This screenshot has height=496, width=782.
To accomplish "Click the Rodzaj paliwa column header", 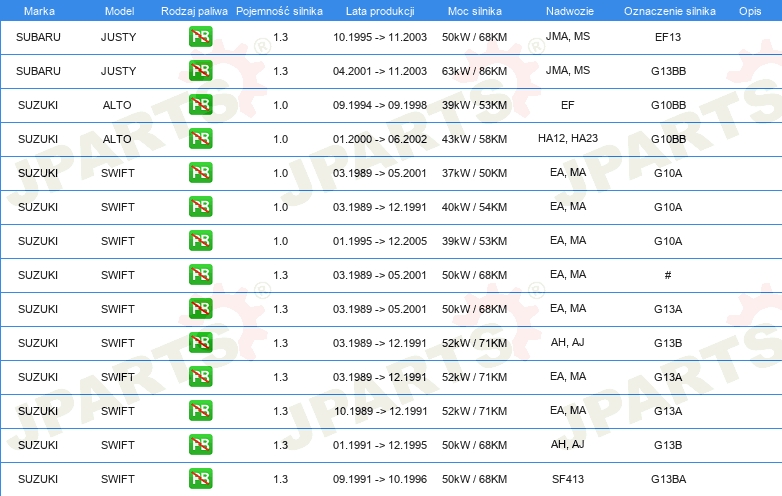I will coord(194,10).
